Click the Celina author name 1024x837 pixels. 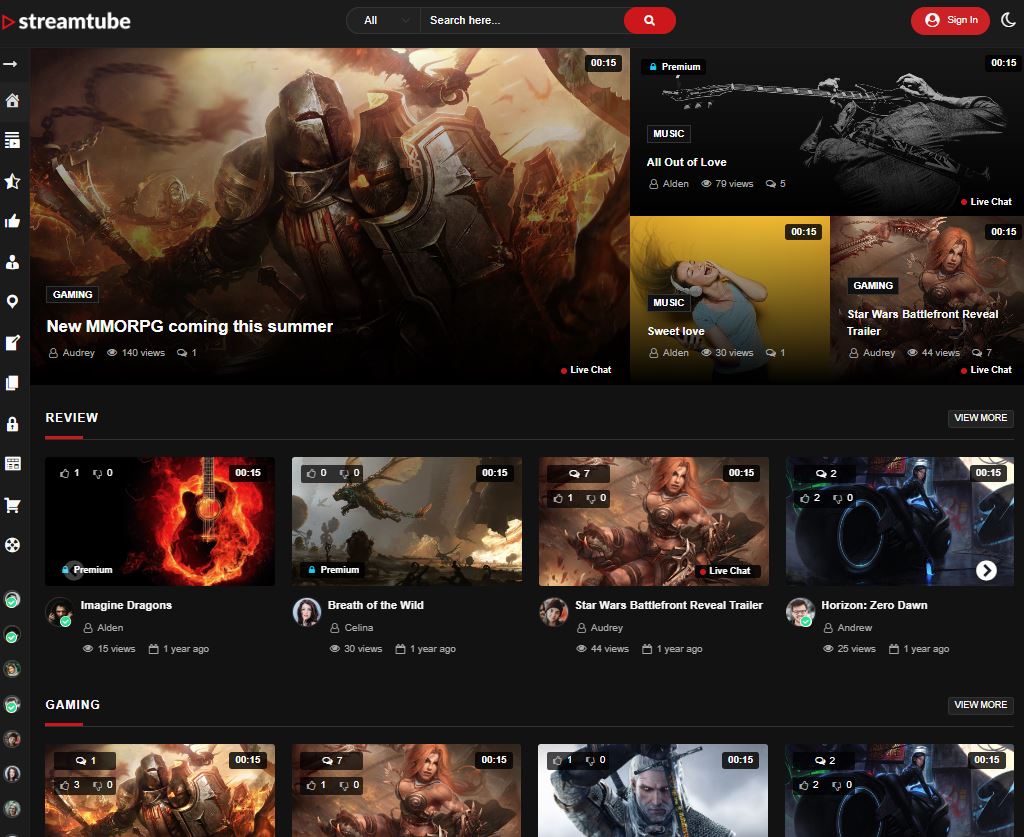point(359,627)
